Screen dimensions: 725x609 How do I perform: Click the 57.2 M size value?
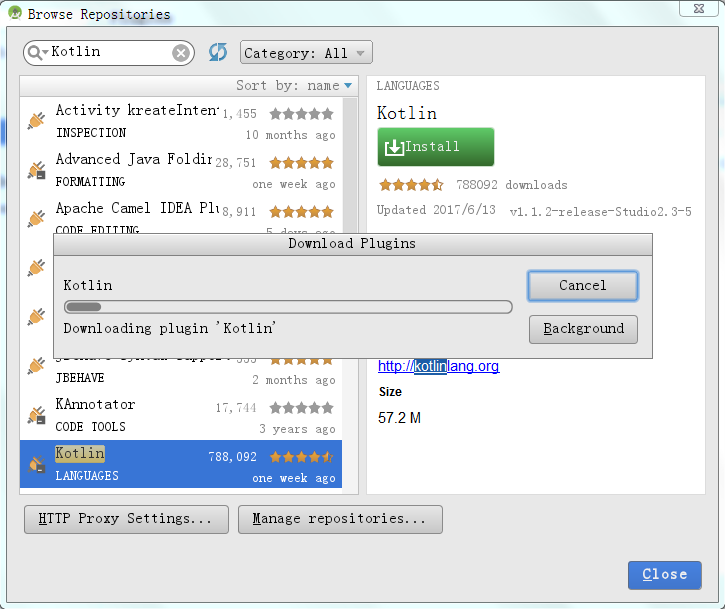(399, 418)
